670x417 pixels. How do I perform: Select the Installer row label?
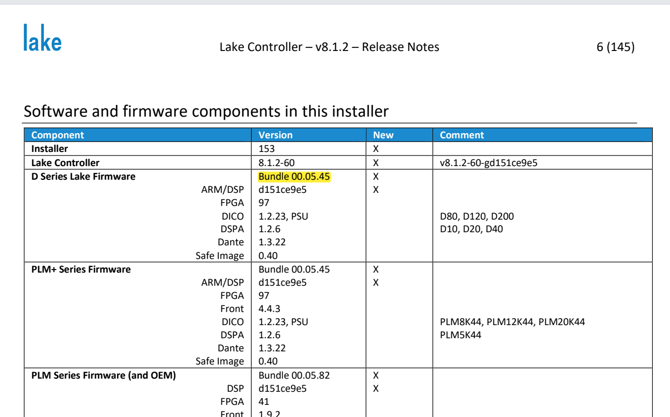coord(50,149)
